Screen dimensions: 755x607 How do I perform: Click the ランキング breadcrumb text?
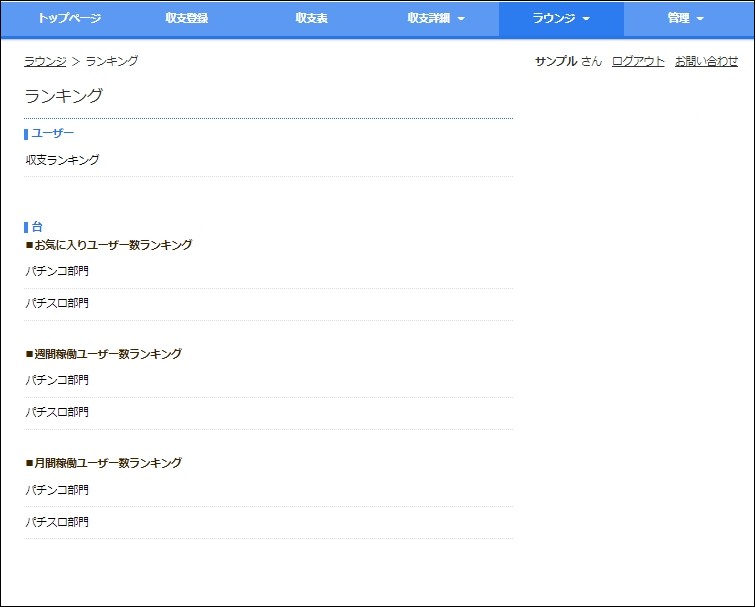tap(112, 61)
